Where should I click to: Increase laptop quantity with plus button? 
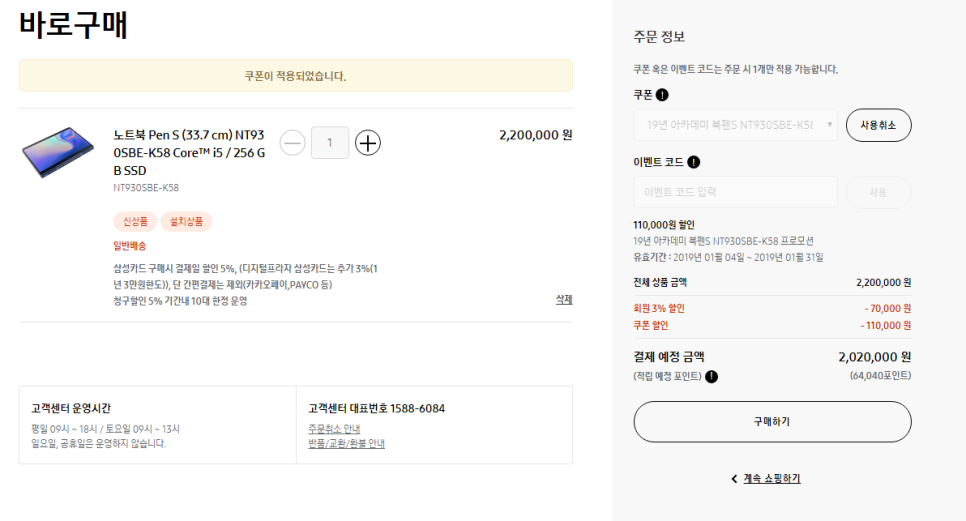pos(368,143)
